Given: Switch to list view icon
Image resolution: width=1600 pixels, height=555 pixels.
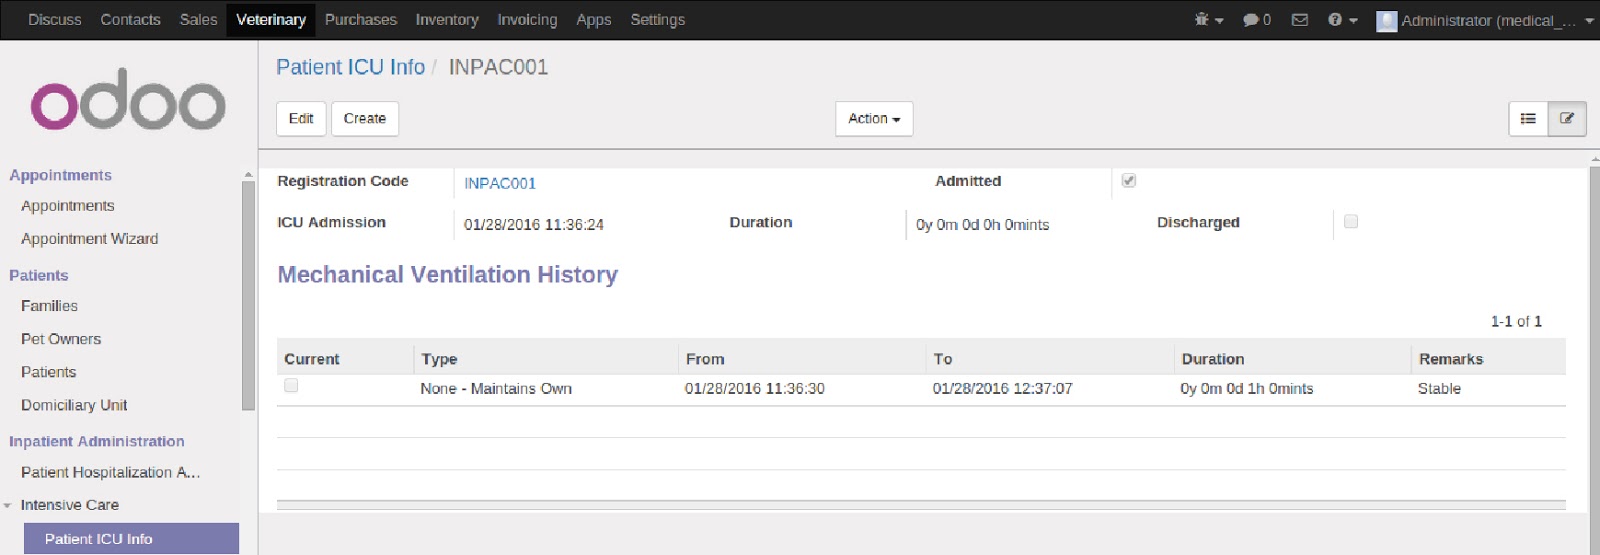Looking at the screenshot, I should tap(1528, 119).
